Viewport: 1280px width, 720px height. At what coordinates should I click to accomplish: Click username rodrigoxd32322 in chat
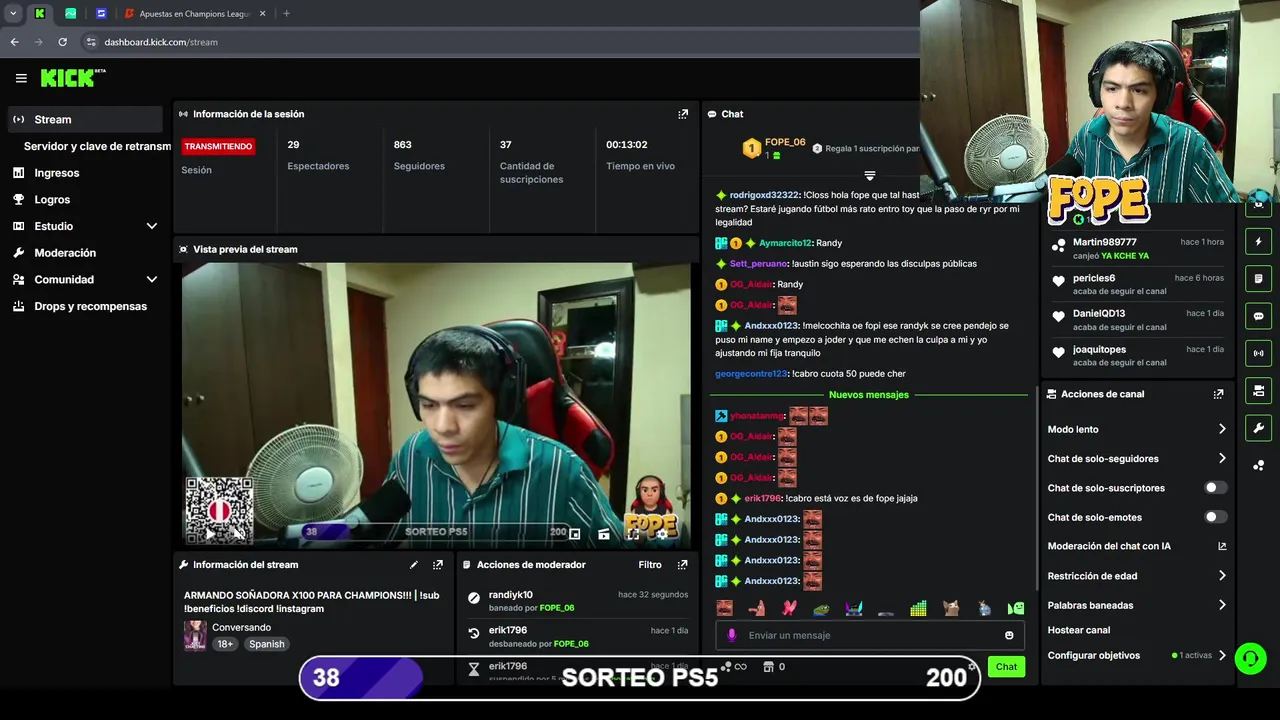tap(764, 195)
